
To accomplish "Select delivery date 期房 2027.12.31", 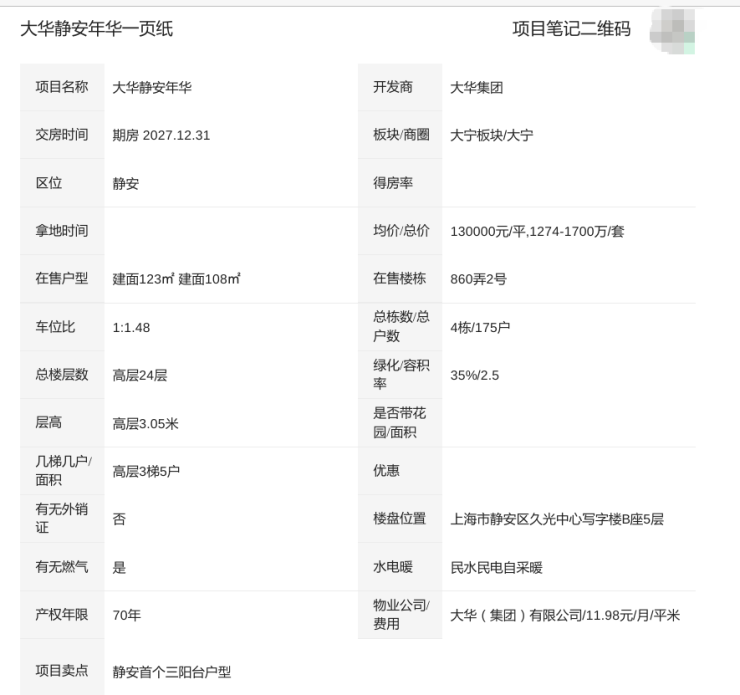I will tap(161, 135).
